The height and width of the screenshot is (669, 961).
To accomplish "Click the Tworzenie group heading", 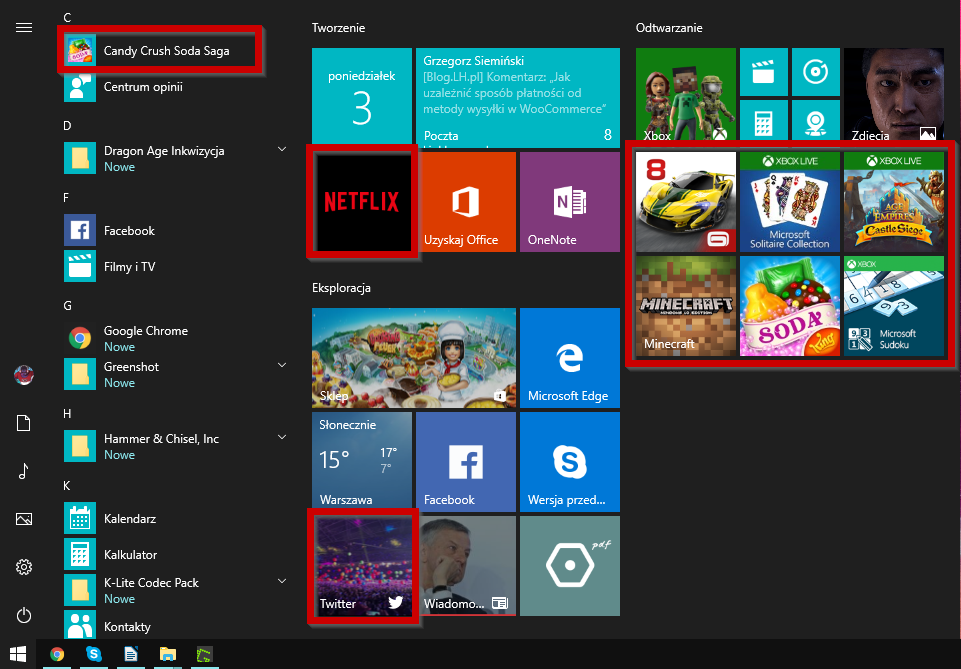I will coord(338,28).
